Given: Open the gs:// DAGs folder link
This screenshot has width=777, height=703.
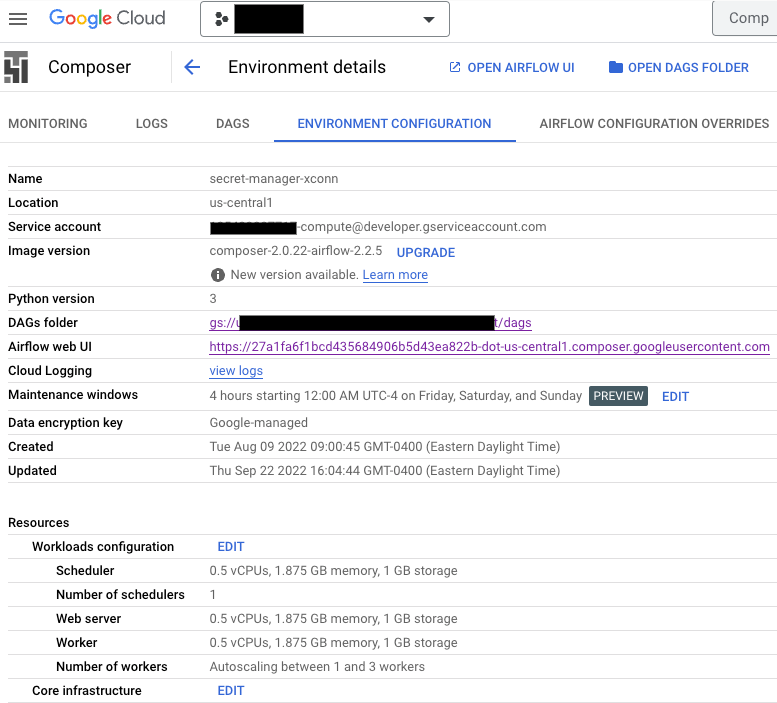Looking at the screenshot, I should point(370,323).
